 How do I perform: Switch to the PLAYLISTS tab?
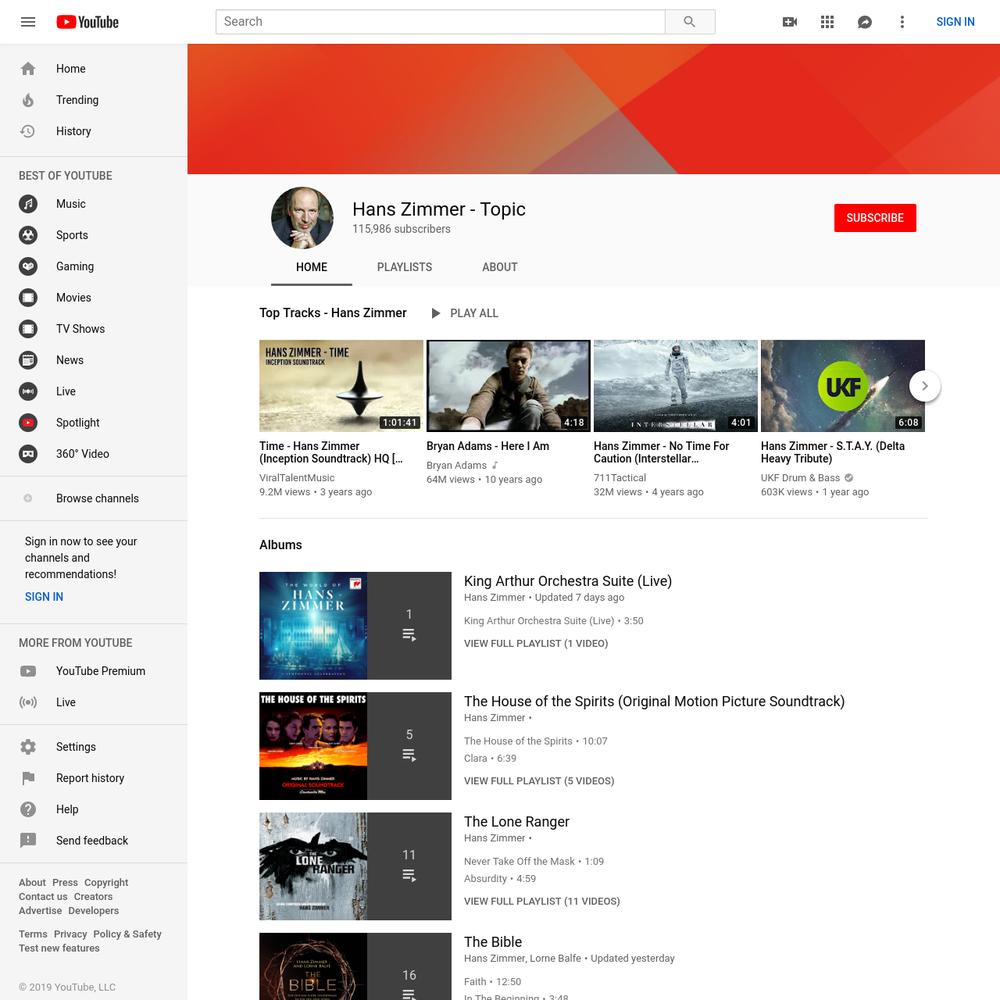click(404, 267)
